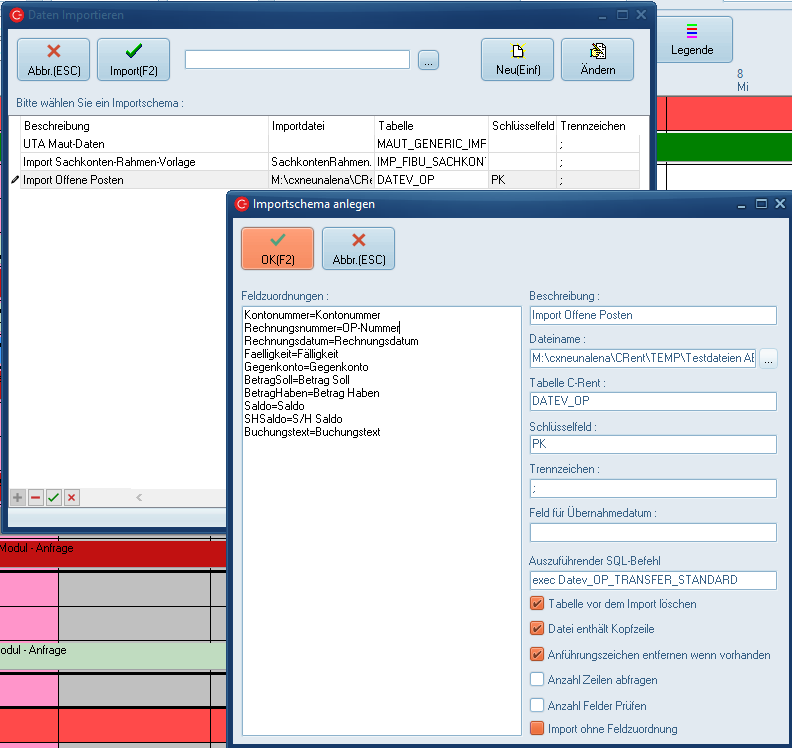Click green check confirm icon below grid
The image size is (792, 748).
click(54, 497)
